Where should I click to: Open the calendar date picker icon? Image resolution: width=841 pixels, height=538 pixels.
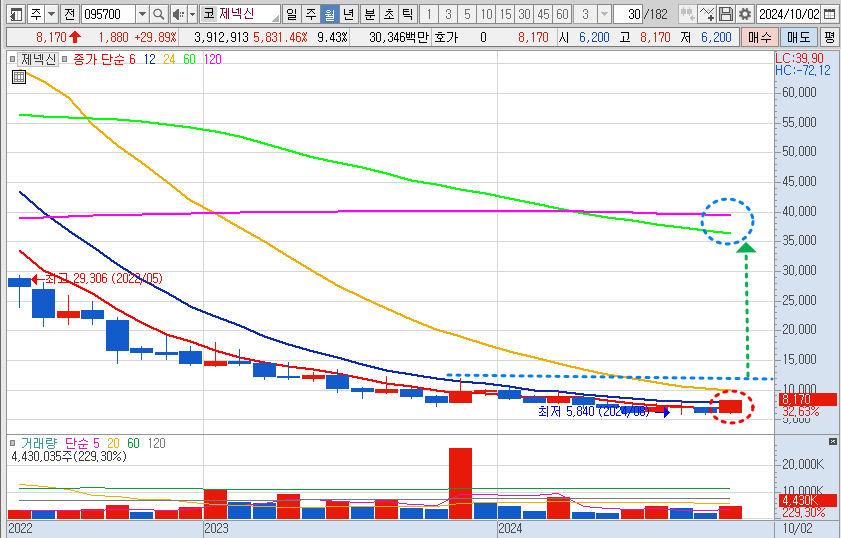click(829, 14)
